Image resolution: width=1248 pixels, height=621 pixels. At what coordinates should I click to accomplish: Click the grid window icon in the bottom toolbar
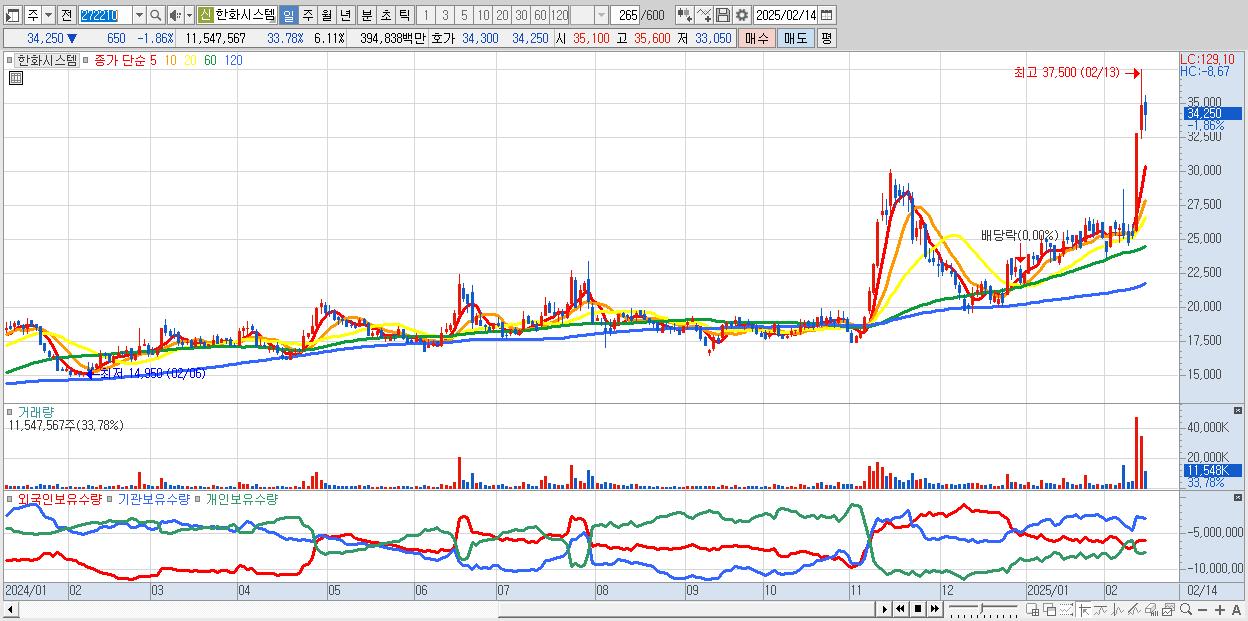tap(1032, 610)
